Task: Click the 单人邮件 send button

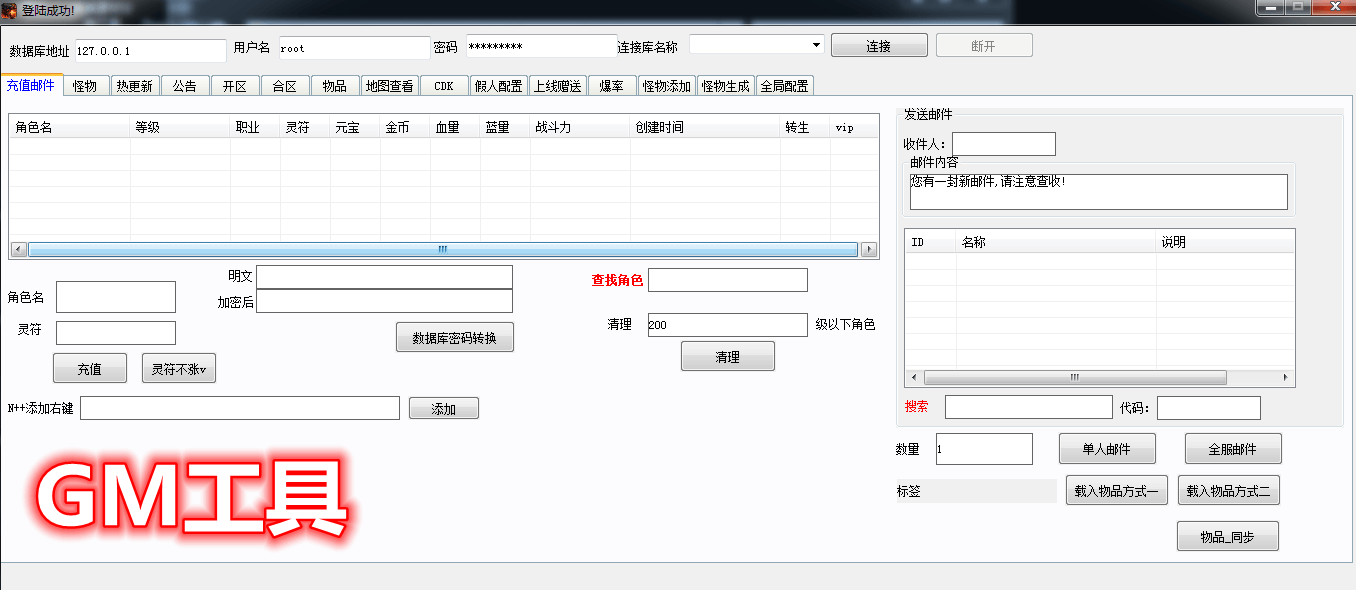Action: [x=1107, y=449]
